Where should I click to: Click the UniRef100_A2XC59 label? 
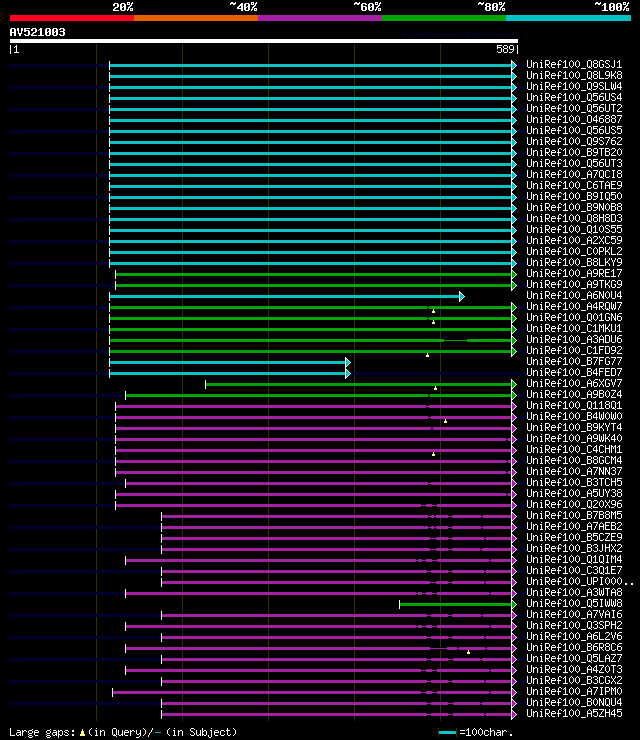pos(574,240)
